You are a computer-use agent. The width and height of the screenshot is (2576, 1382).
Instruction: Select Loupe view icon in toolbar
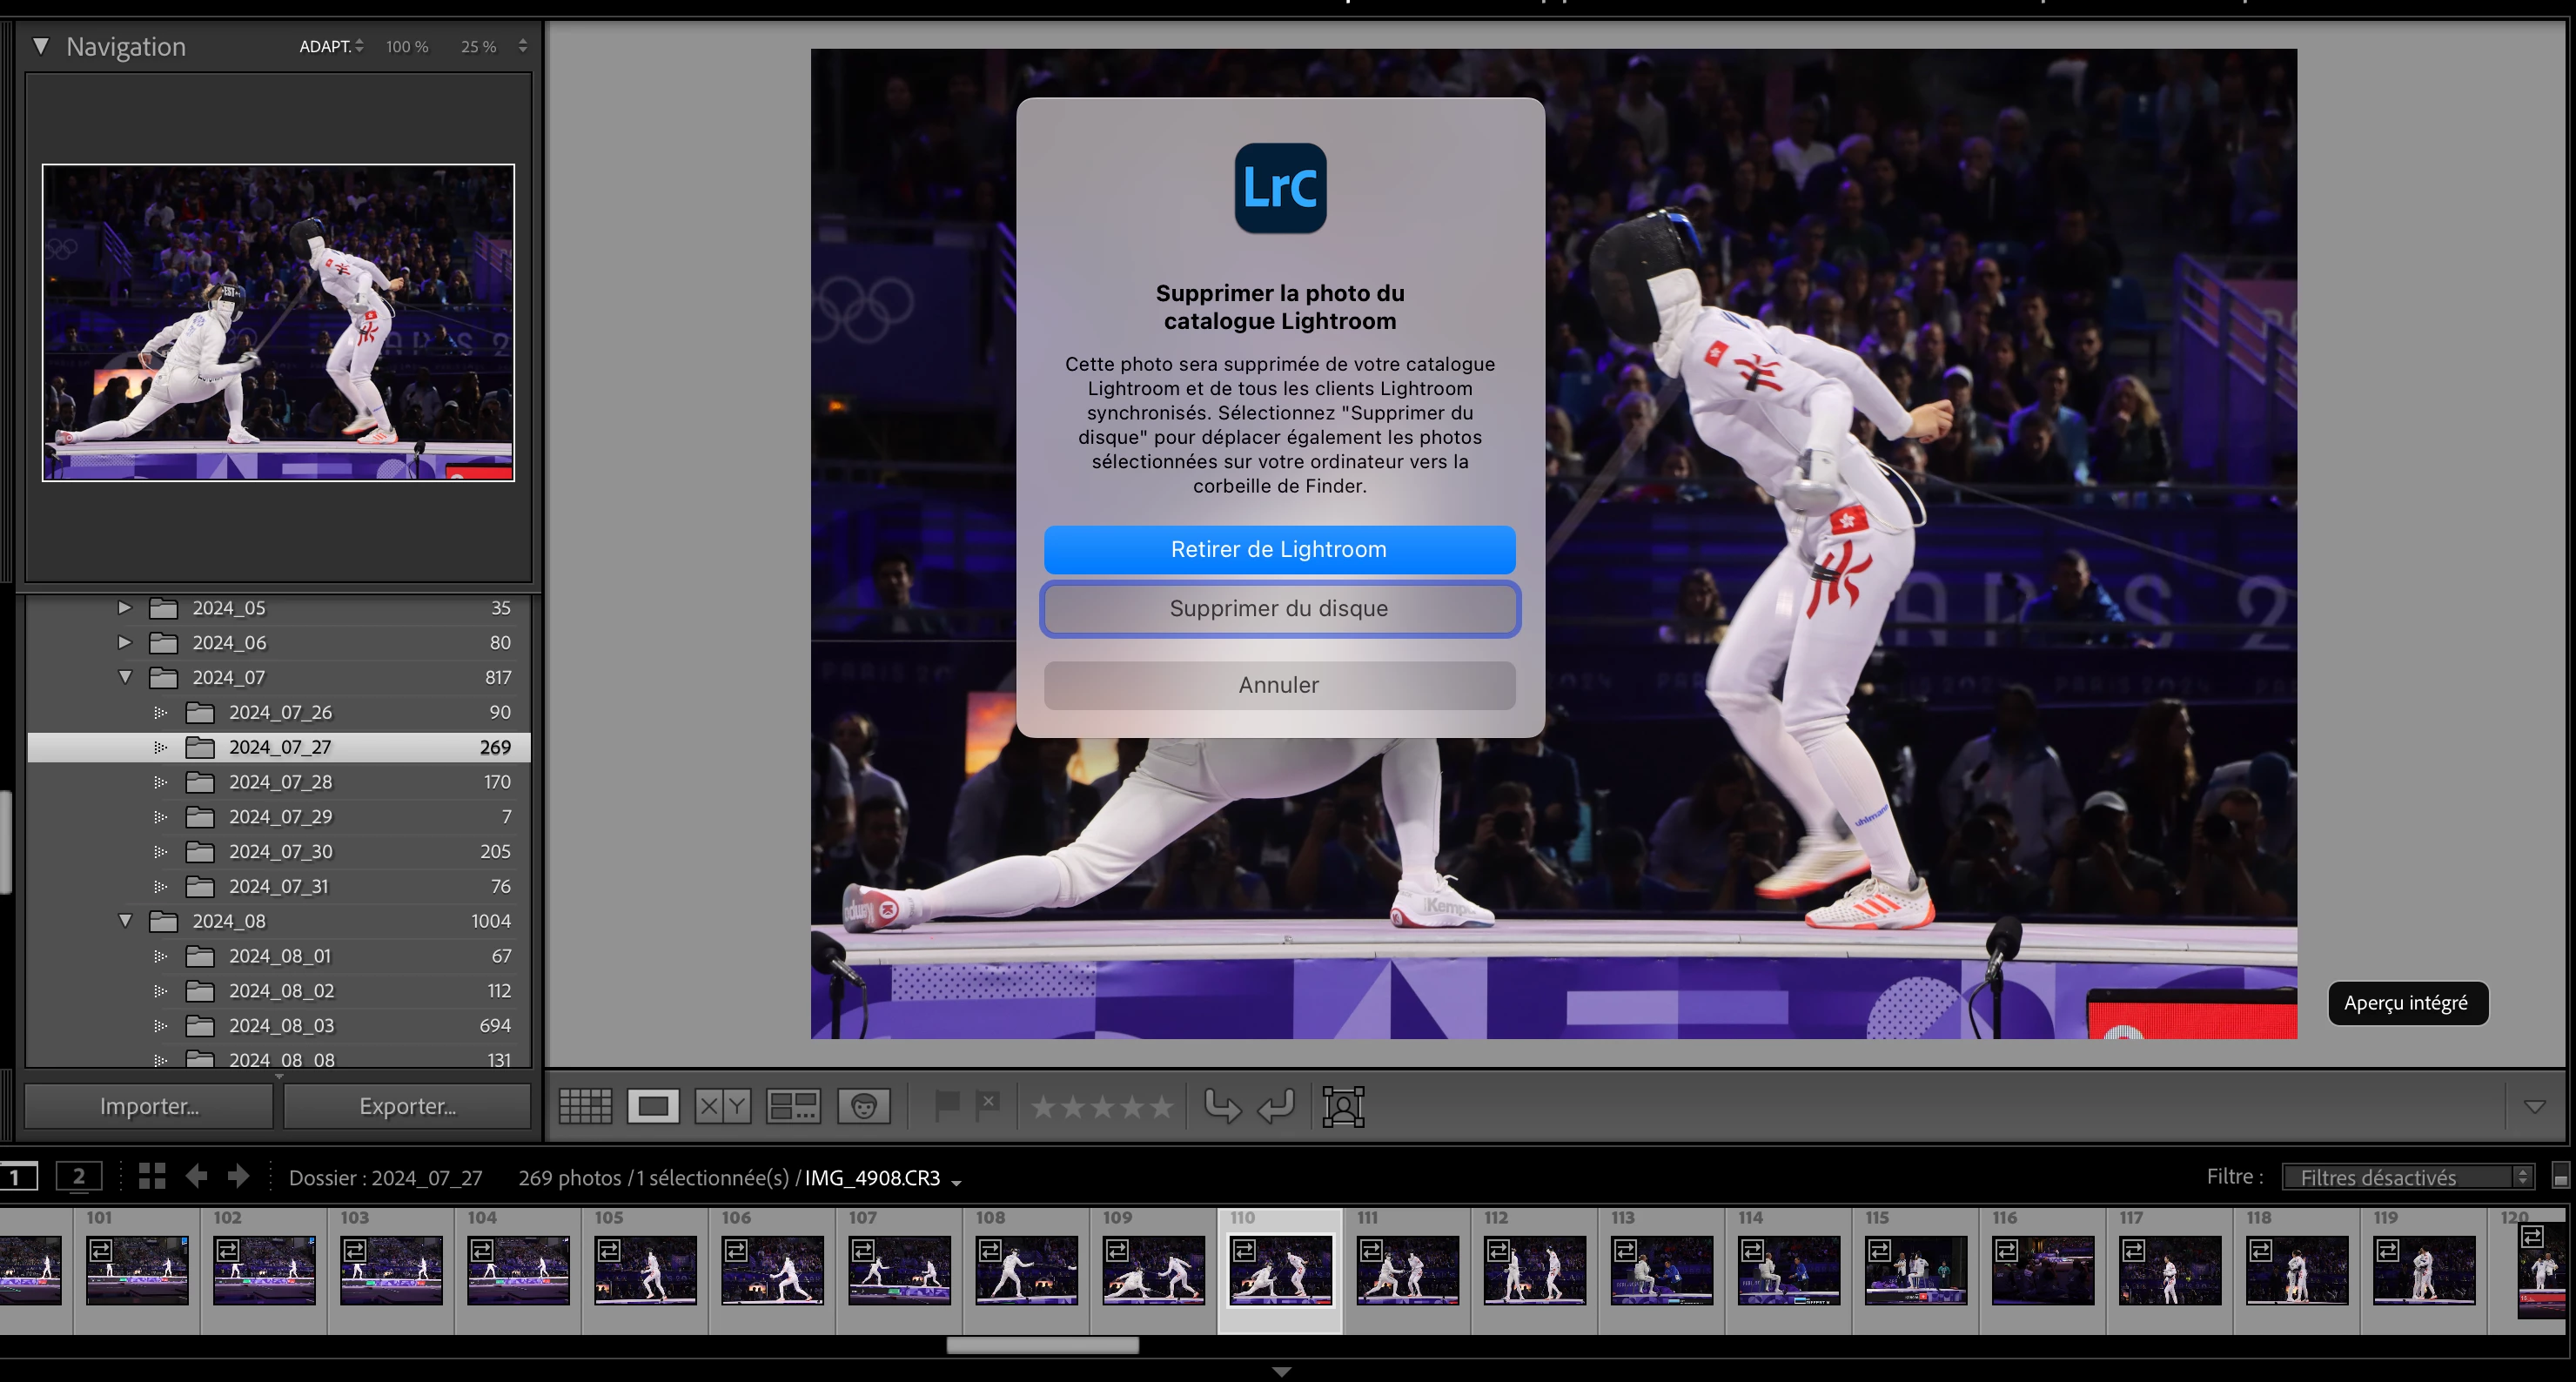click(x=653, y=1106)
